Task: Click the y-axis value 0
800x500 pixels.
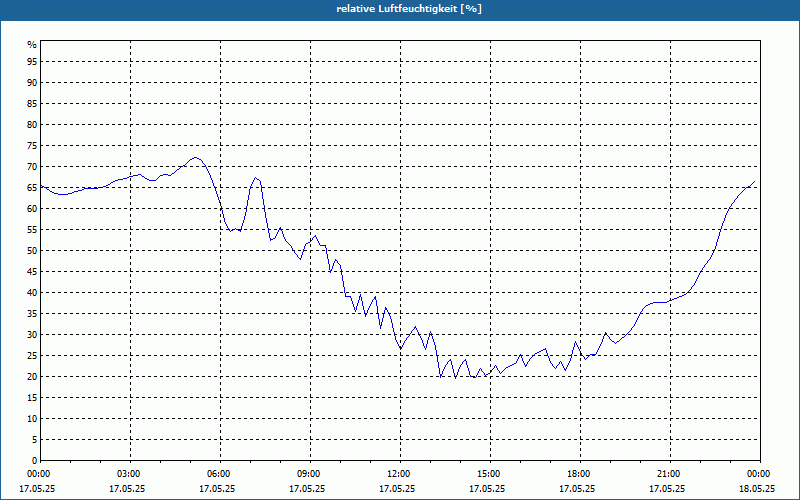Action: pyautogui.click(x=34, y=461)
